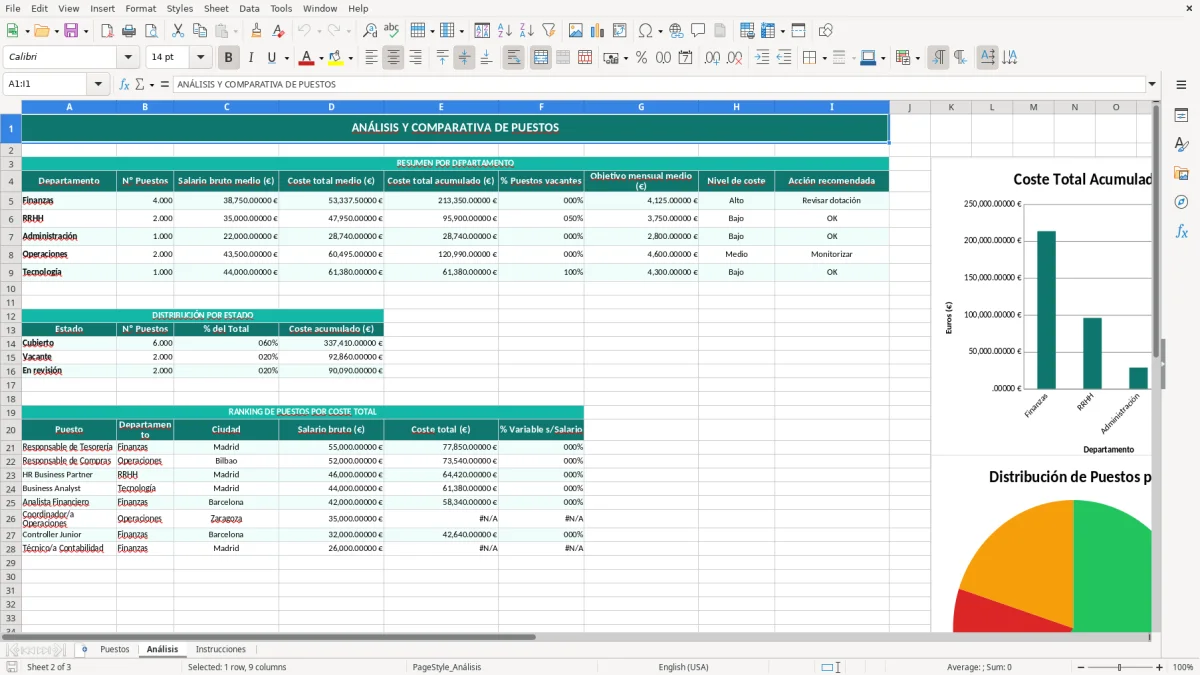Open the sidebar Properties deck
Screen dimensions: 1200x675
pyautogui.click(x=1181, y=116)
